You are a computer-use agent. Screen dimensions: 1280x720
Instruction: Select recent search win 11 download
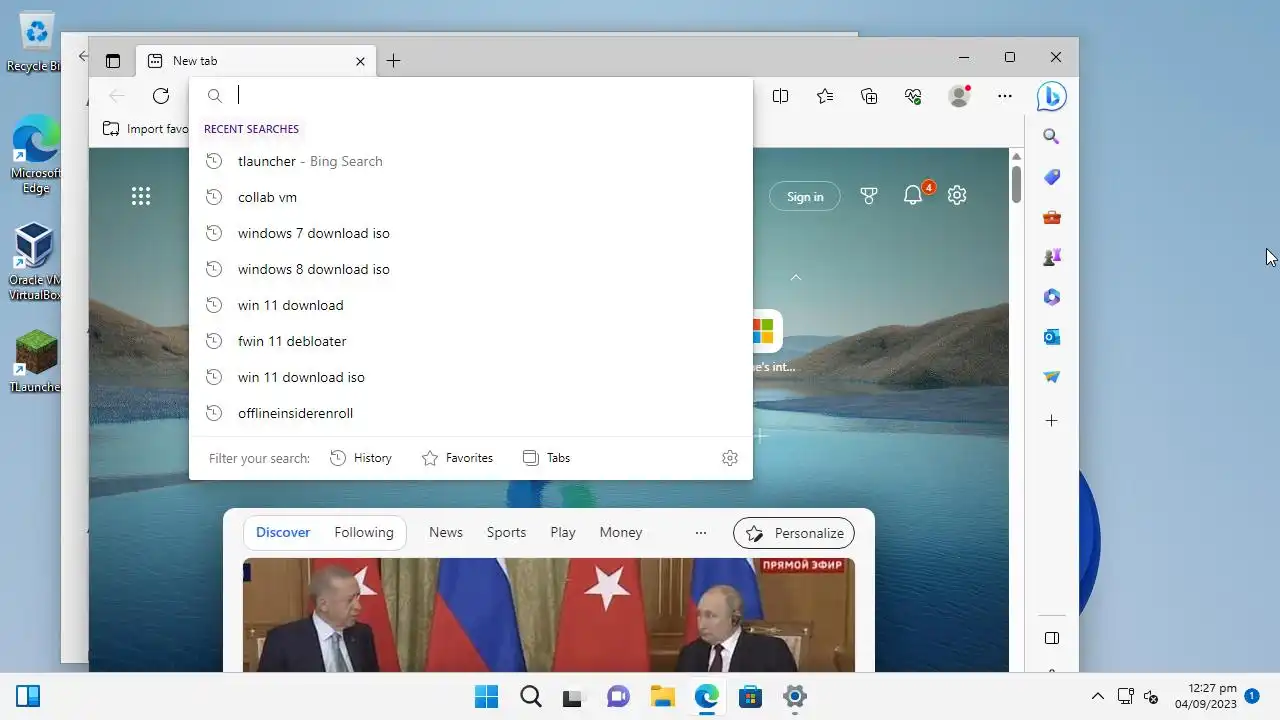click(x=471, y=305)
